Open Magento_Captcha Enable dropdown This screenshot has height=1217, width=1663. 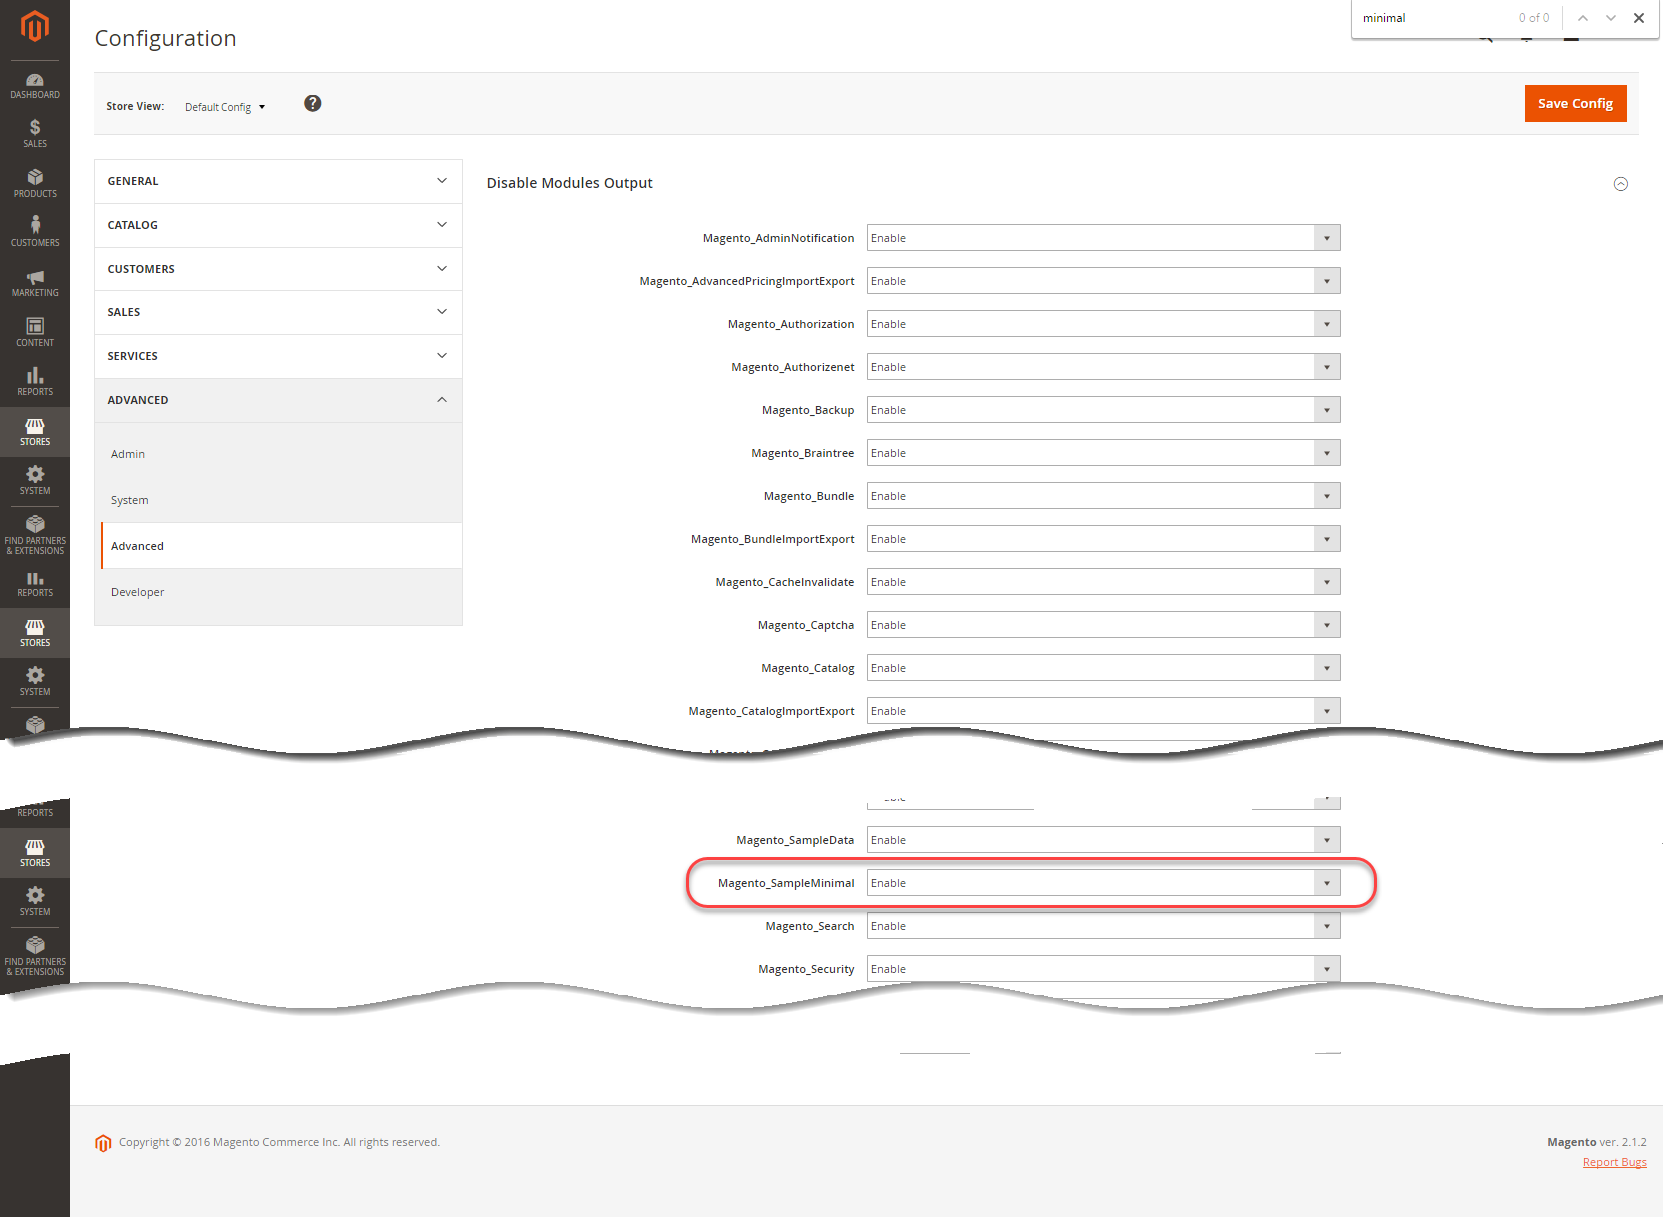pyautogui.click(x=1103, y=625)
